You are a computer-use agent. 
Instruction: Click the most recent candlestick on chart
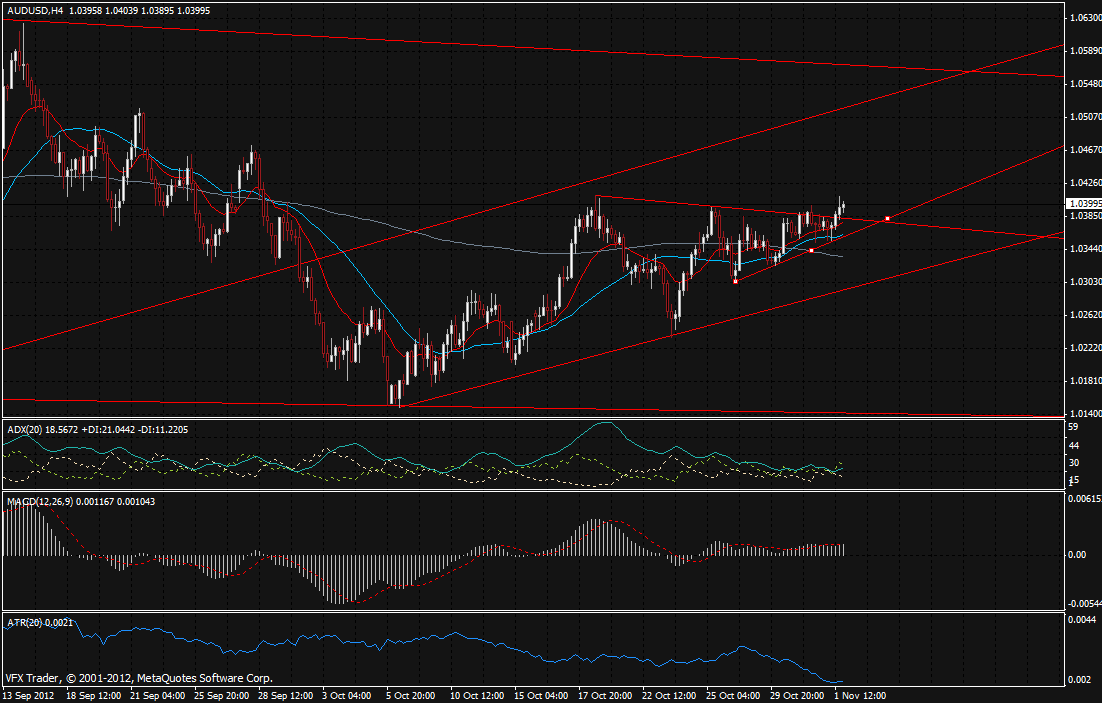point(843,207)
